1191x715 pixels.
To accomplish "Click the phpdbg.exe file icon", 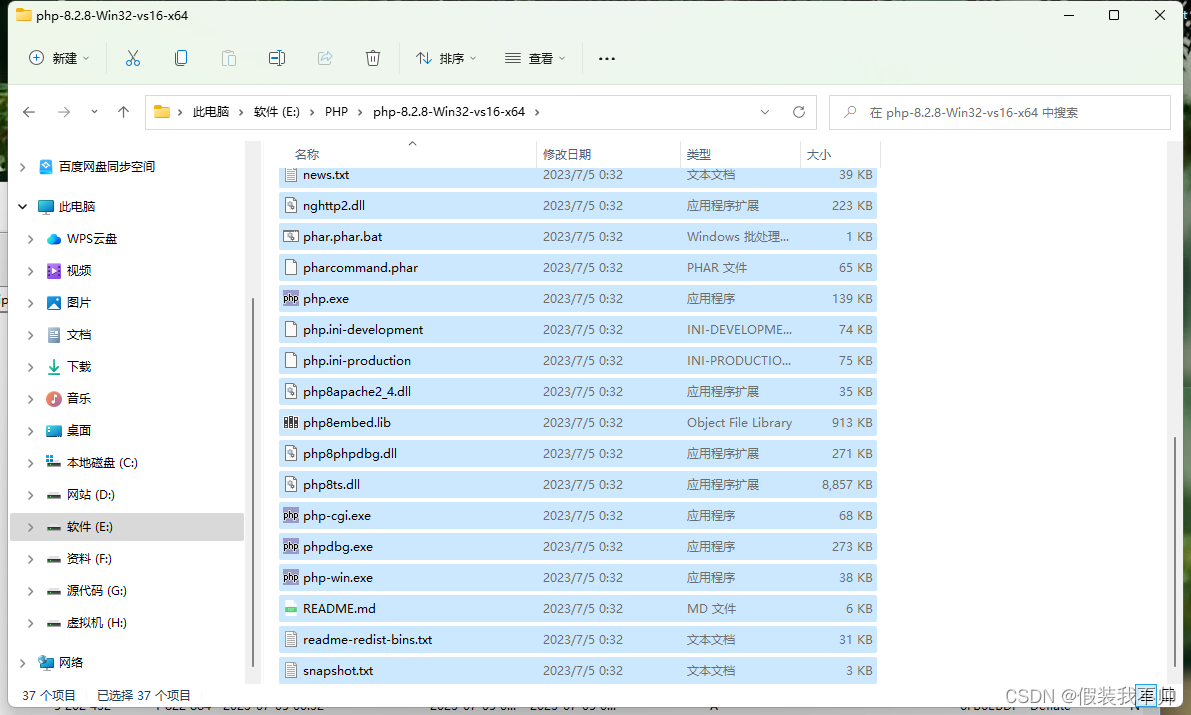I will coord(291,547).
